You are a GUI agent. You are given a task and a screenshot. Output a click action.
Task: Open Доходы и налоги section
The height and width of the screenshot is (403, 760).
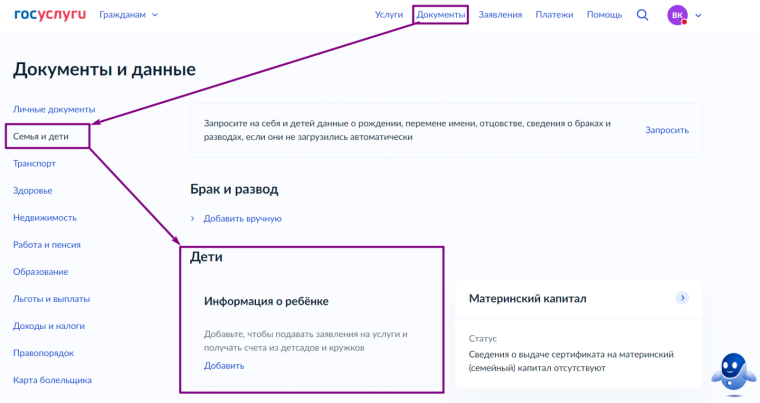coord(48,326)
